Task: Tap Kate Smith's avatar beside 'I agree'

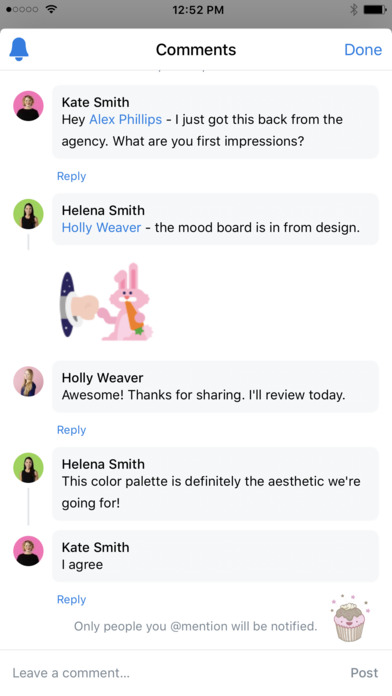Action: (28, 551)
